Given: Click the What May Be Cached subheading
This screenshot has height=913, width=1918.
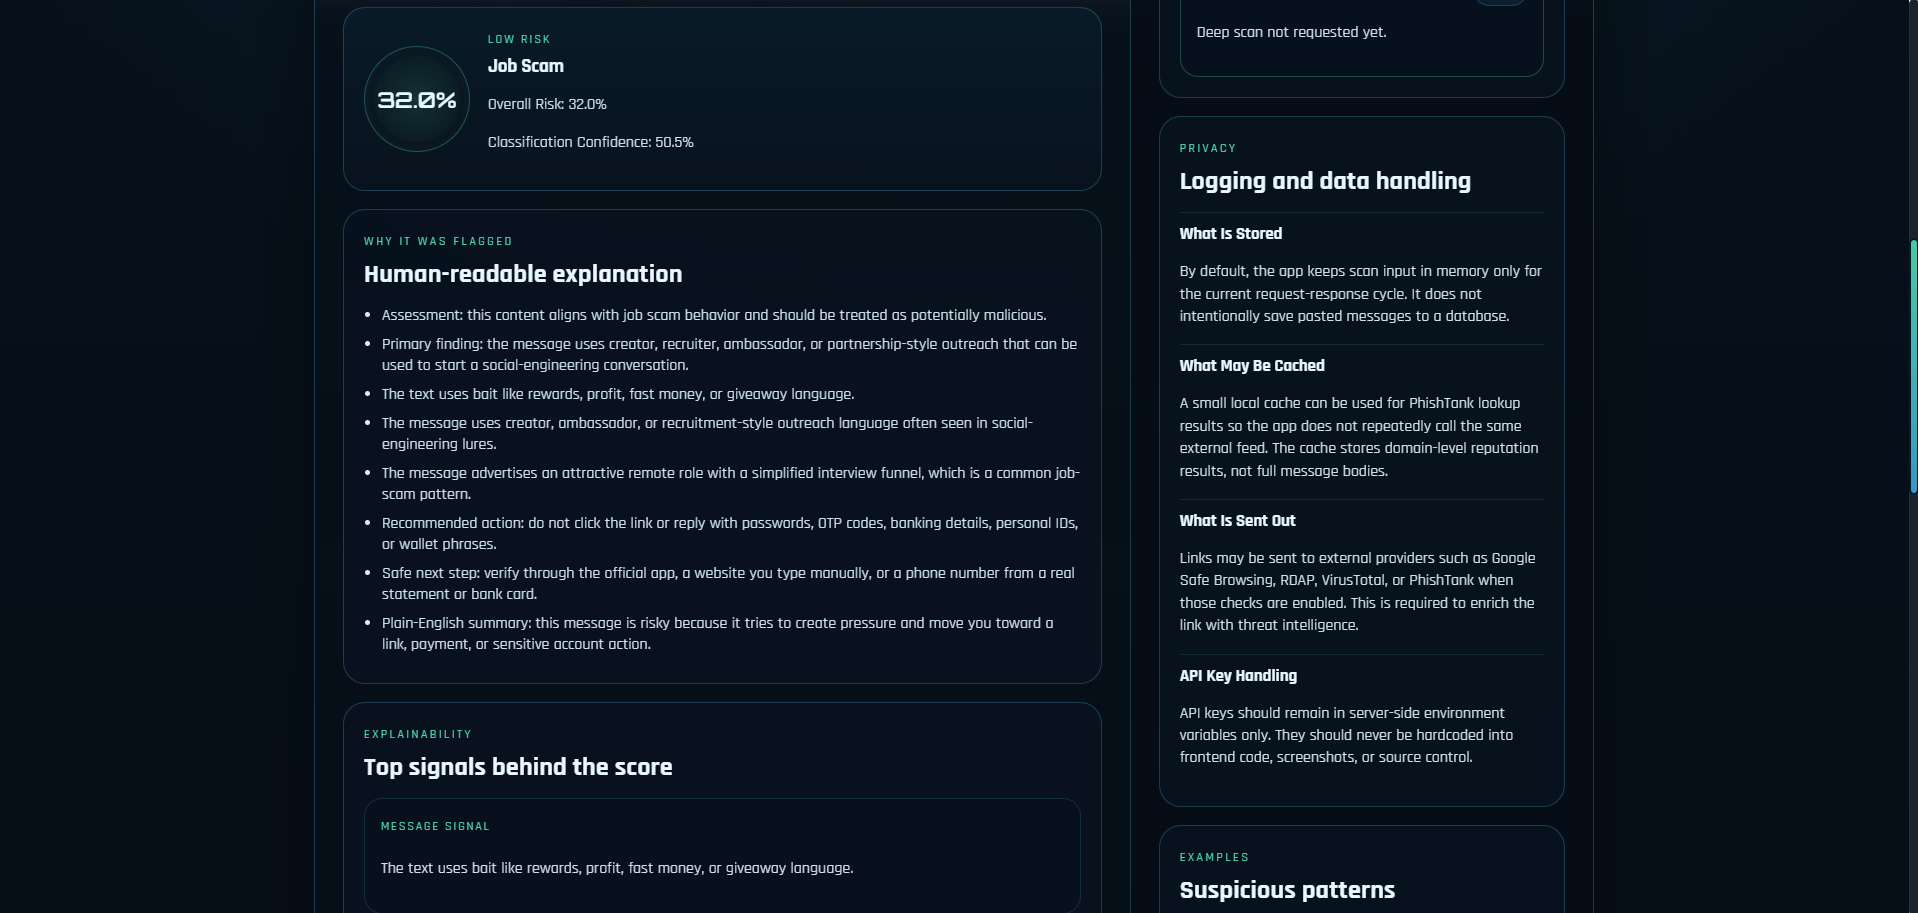Looking at the screenshot, I should click(x=1252, y=366).
